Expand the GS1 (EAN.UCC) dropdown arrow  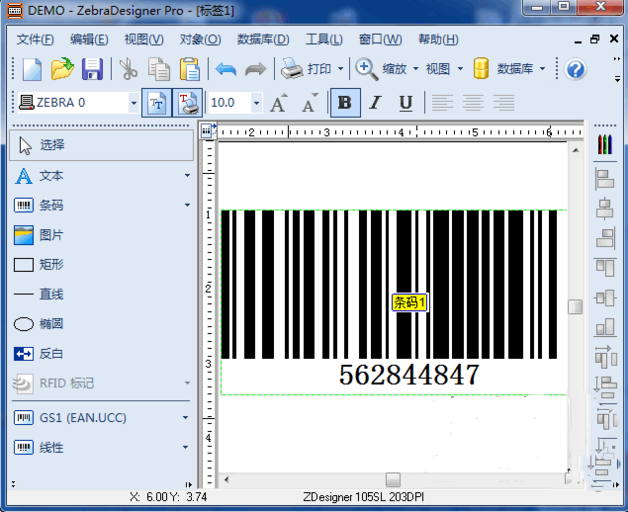(185, 417)
